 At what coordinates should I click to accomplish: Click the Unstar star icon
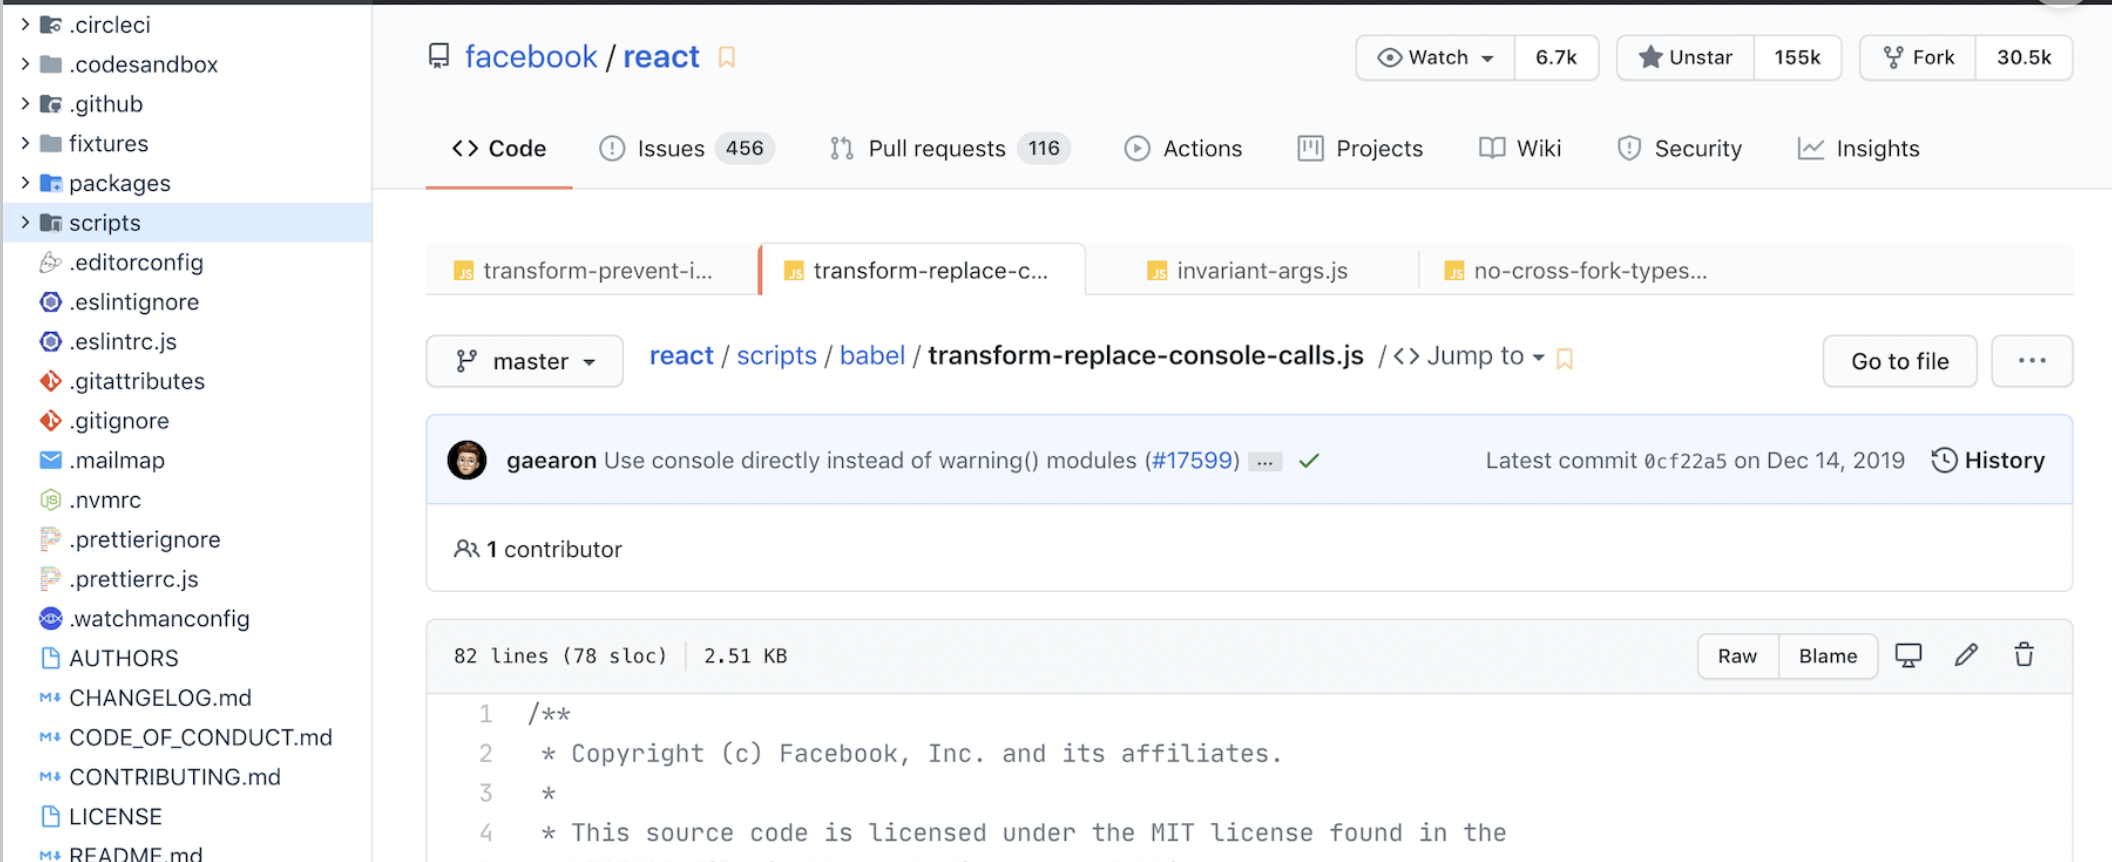(1650, 57)
